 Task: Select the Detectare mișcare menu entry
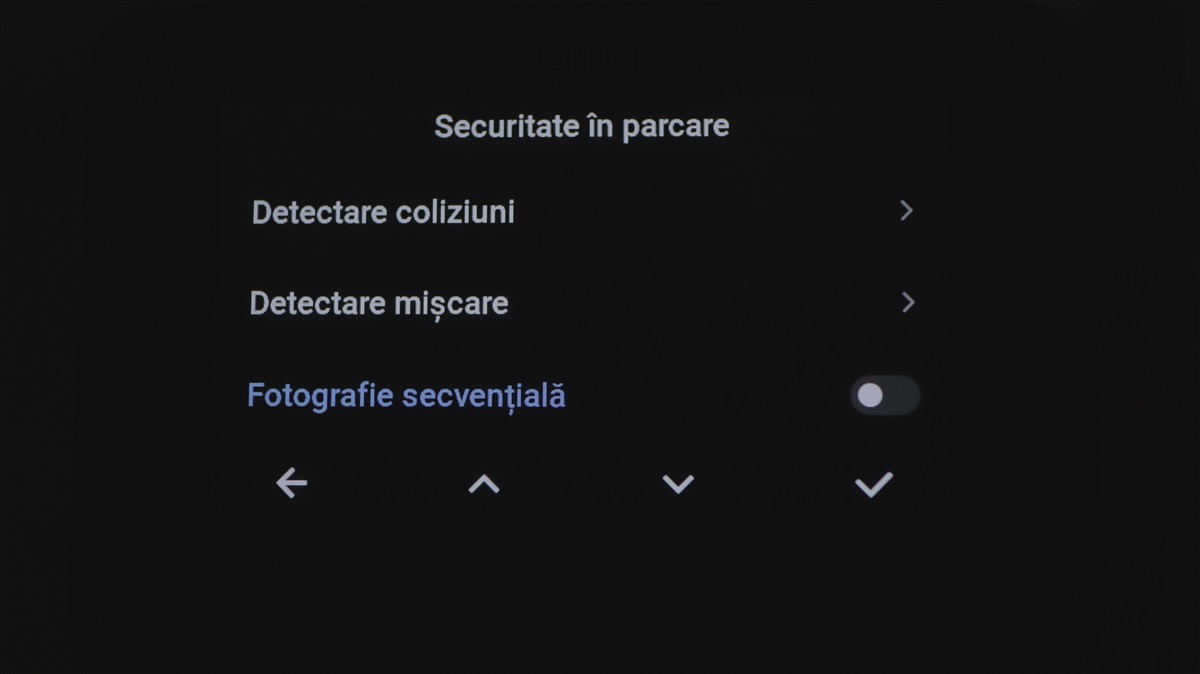[379, 303]
